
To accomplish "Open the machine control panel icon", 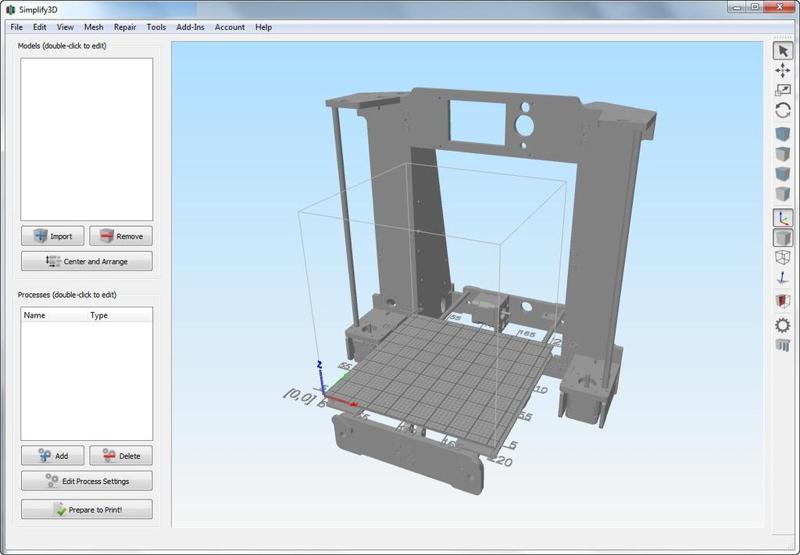I will point(783,346).
